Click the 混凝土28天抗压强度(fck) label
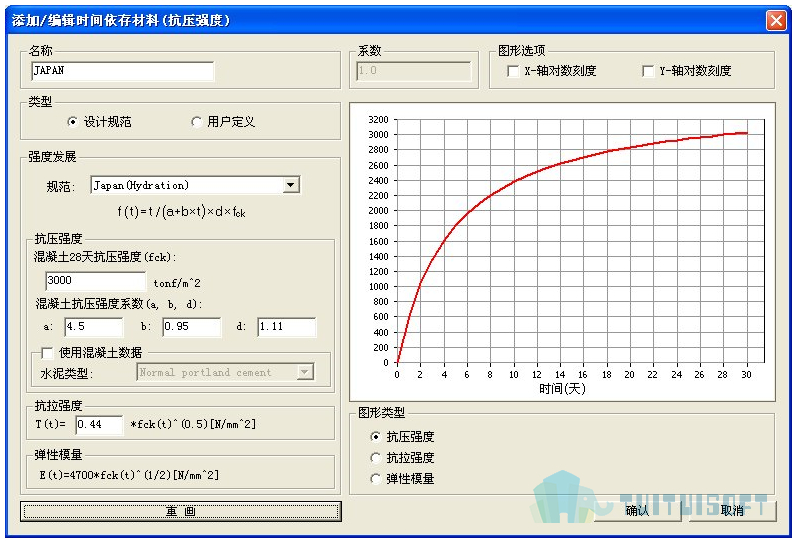 pos(105,257)
